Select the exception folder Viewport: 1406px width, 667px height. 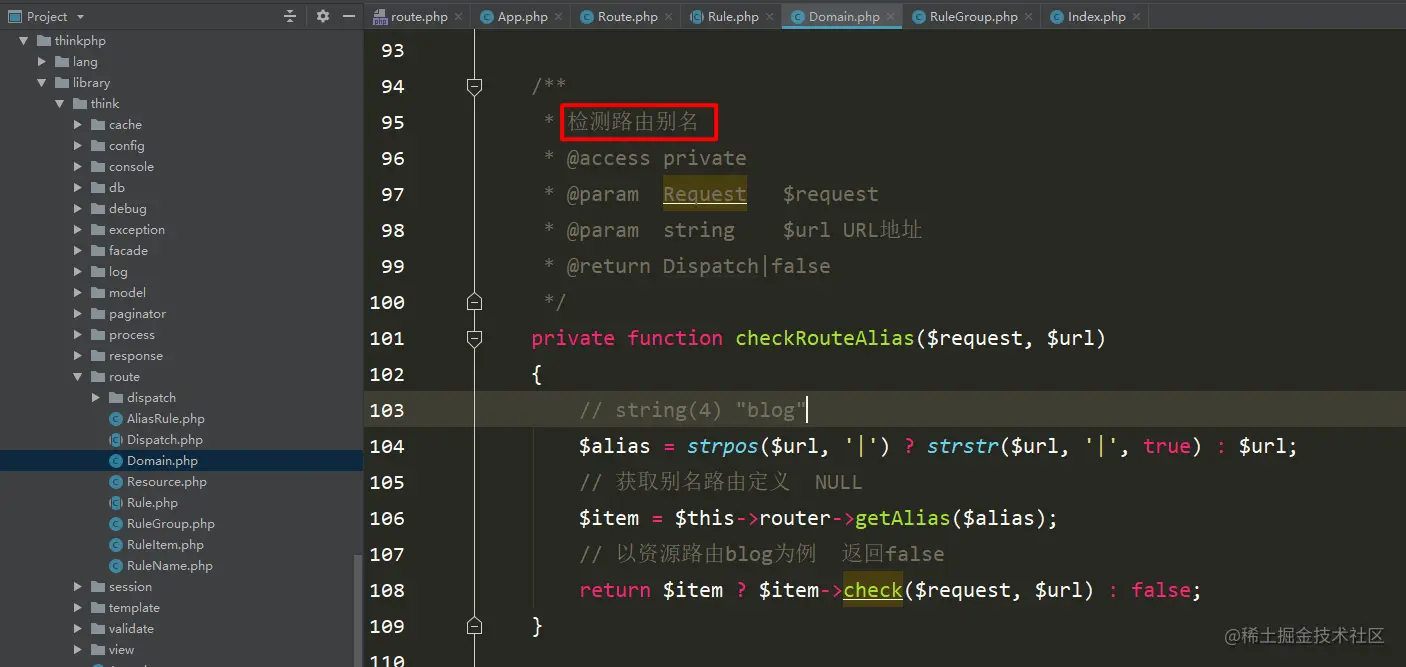click(x=137, y=230)
